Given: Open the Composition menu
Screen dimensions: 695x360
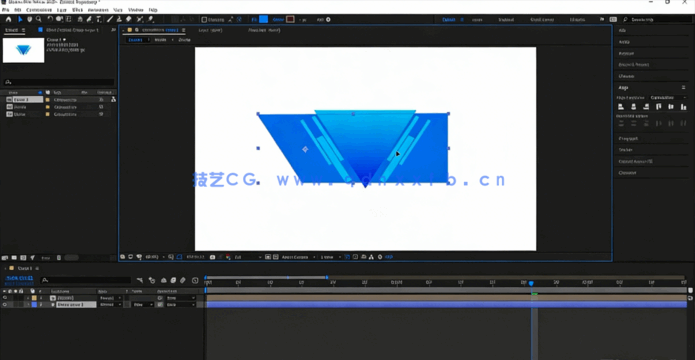Looking at the screenshot, I should click(39, 9).
